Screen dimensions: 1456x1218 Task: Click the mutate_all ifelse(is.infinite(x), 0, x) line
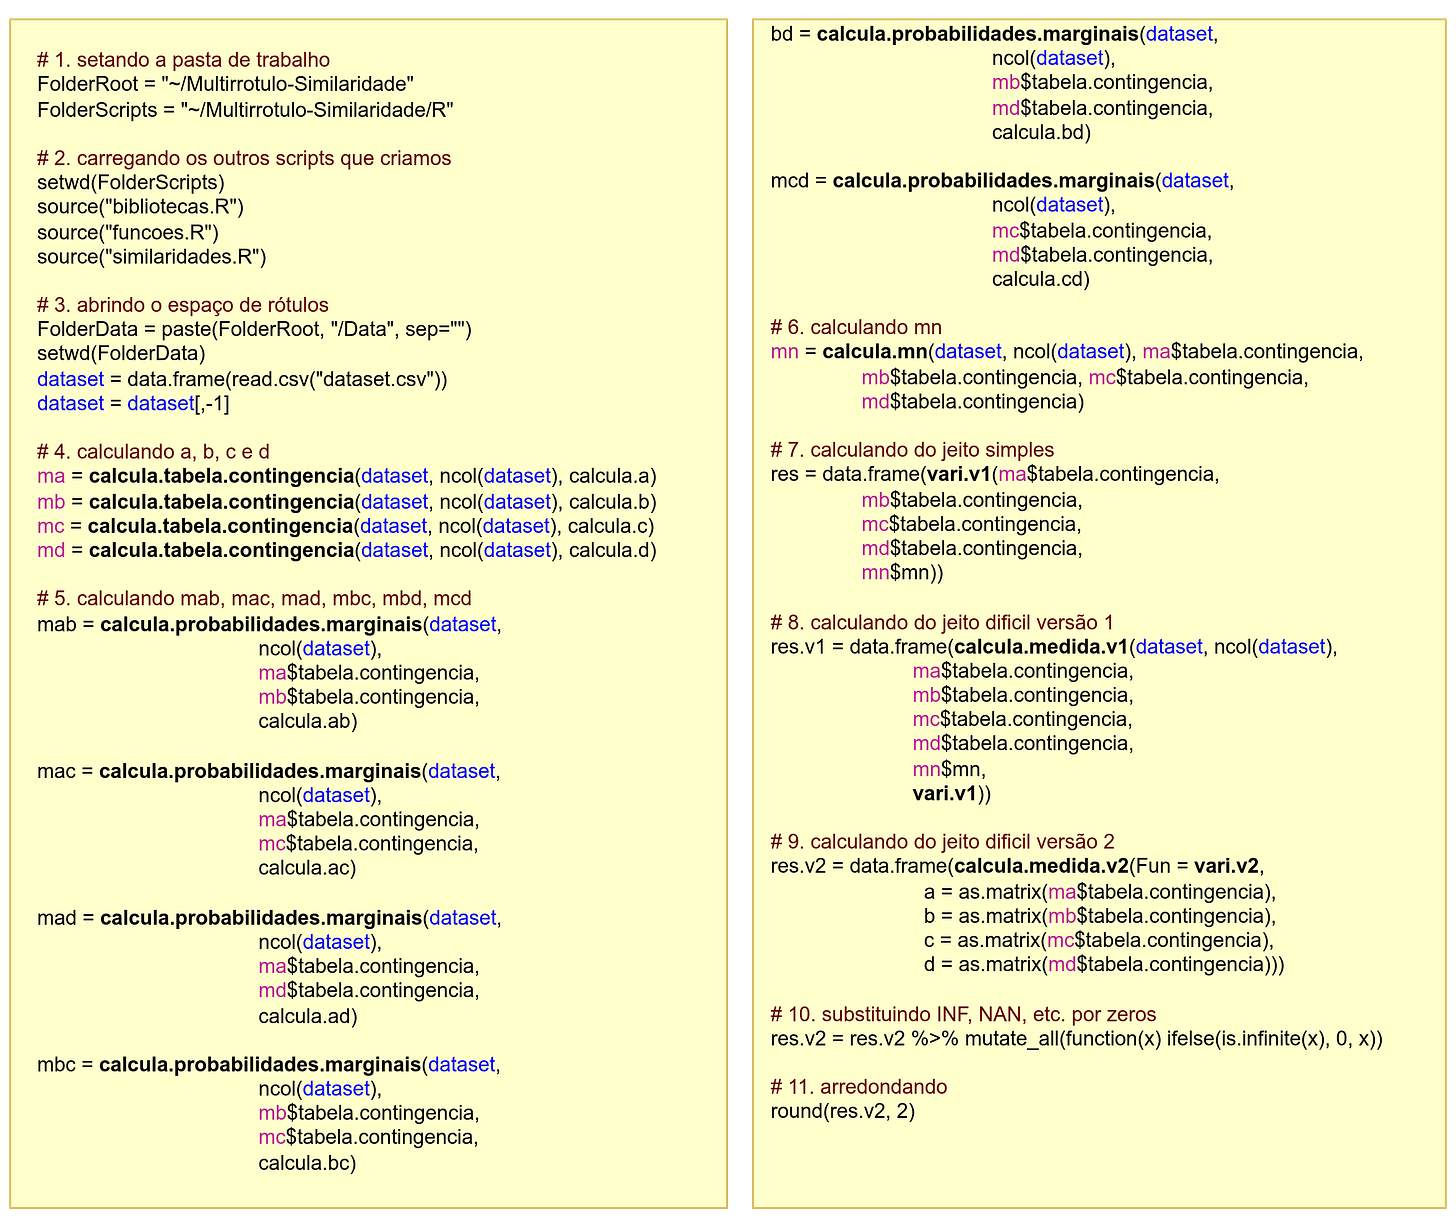[1077, 1039]
